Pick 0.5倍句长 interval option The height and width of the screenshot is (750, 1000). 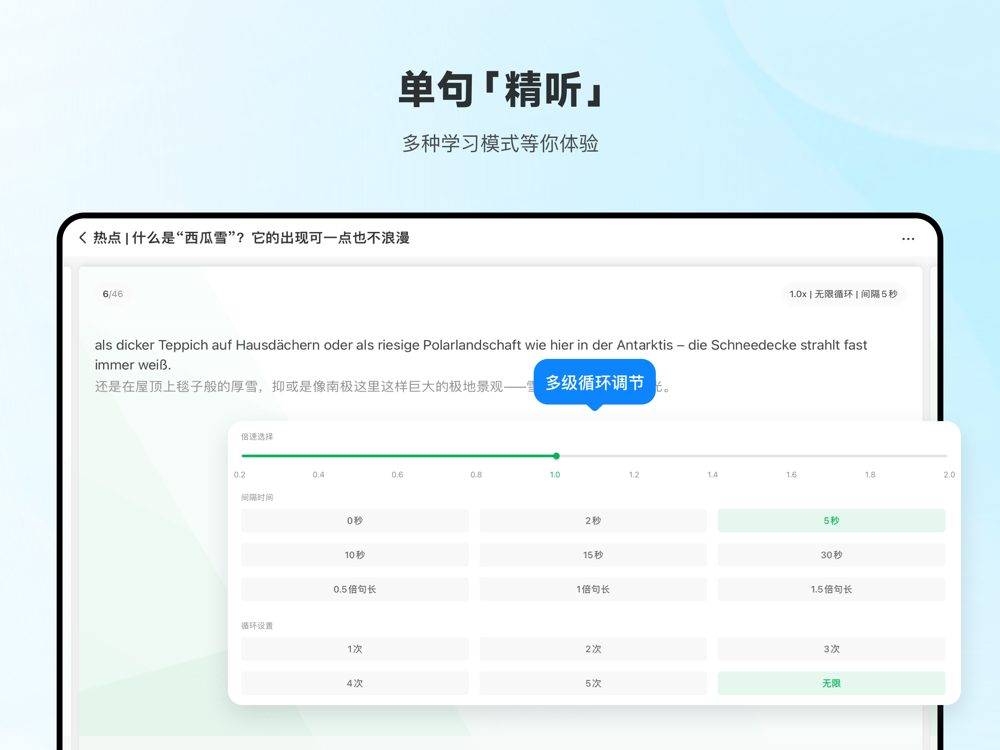click(355, 589)
